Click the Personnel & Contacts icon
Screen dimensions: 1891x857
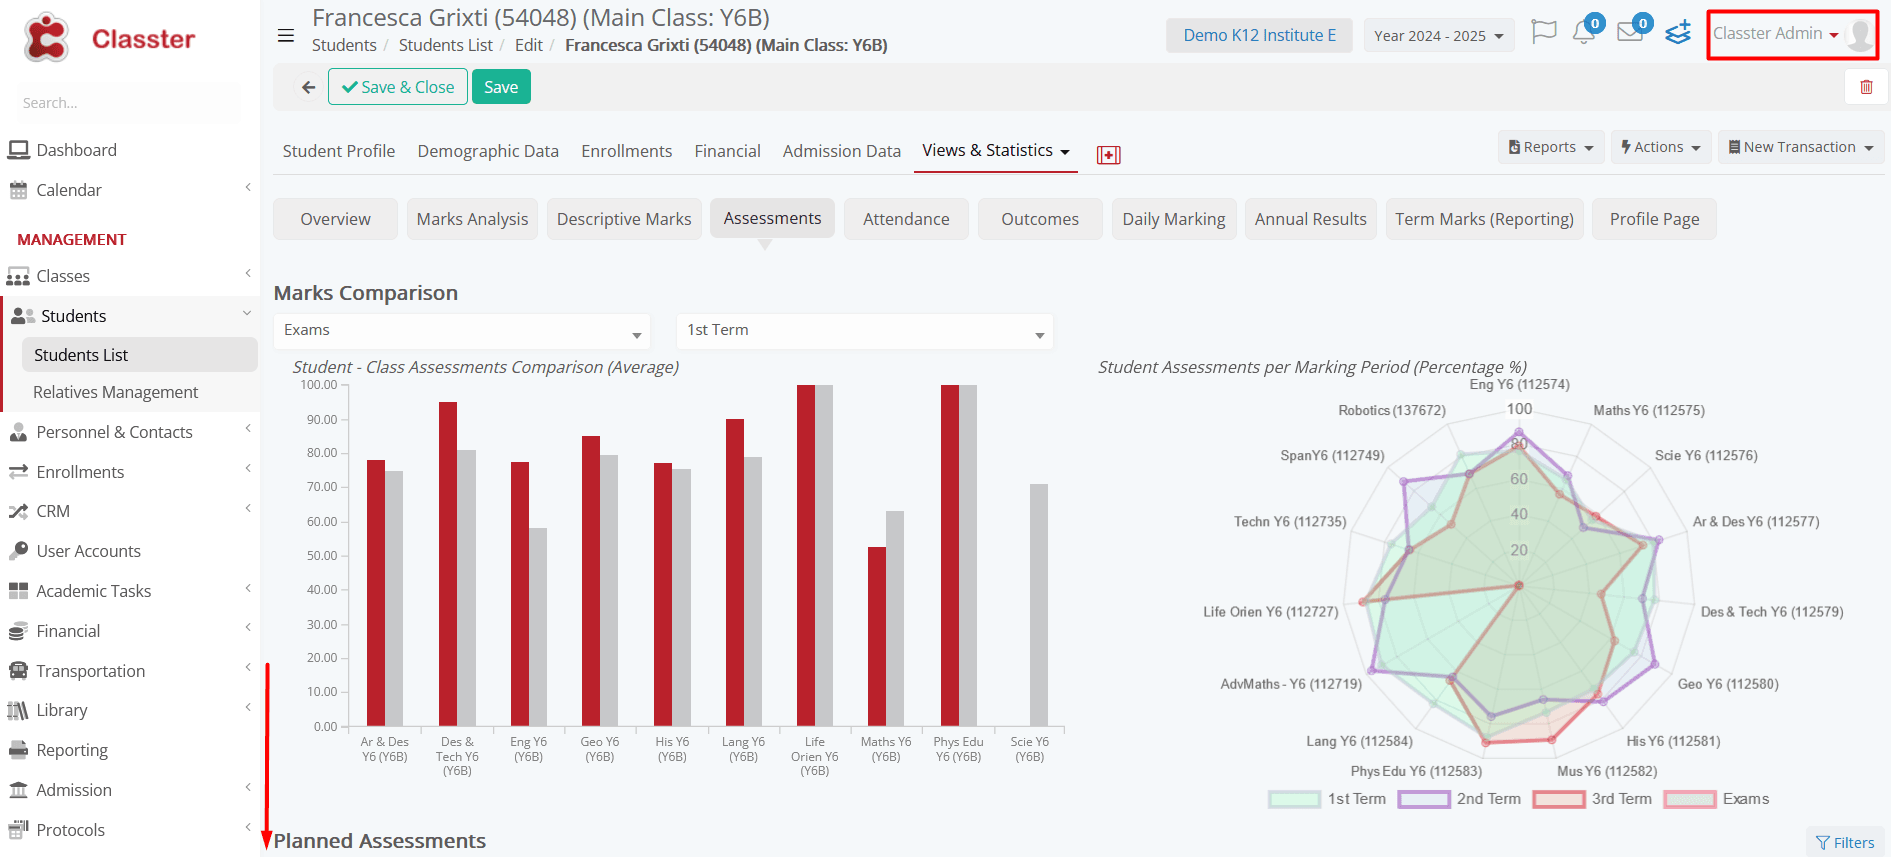pos(18,432)
